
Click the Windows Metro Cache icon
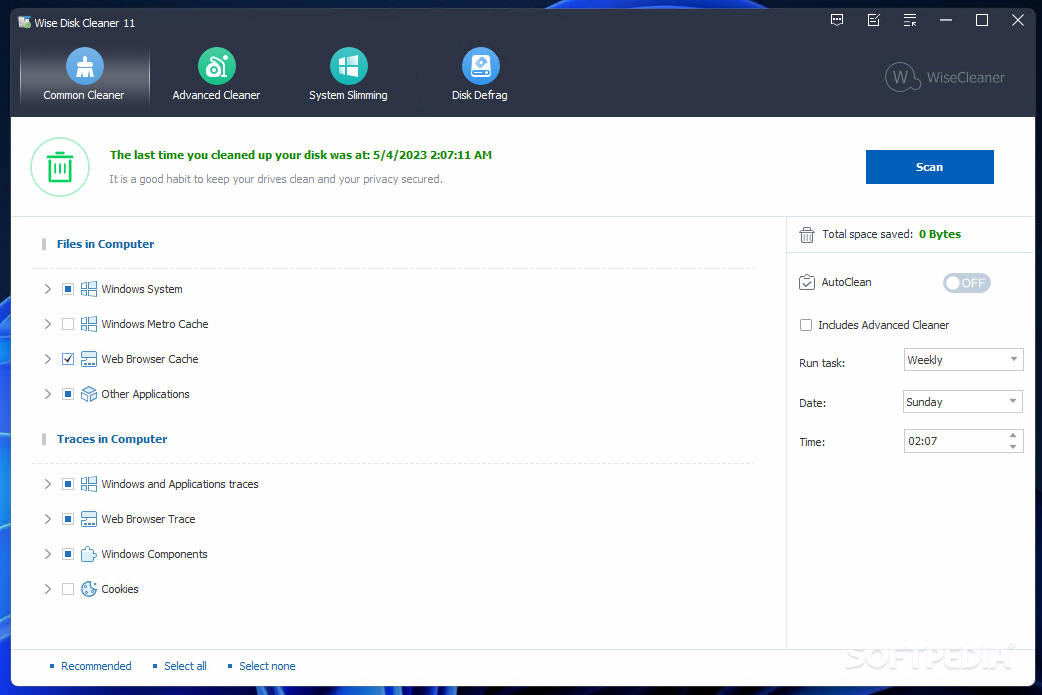[x=88, y=324]
